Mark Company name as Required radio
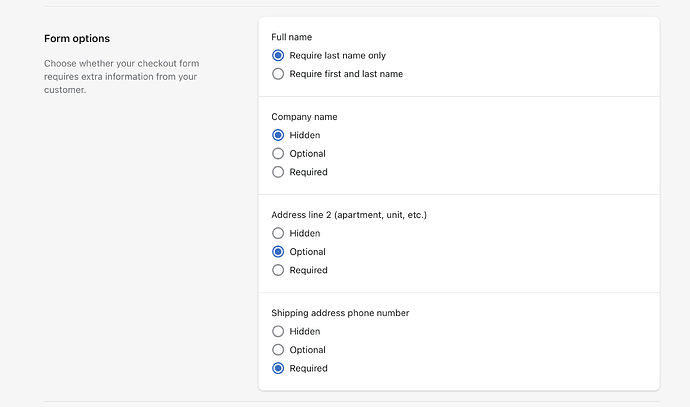Screen dimensions: 690x407 coord(278,172)
